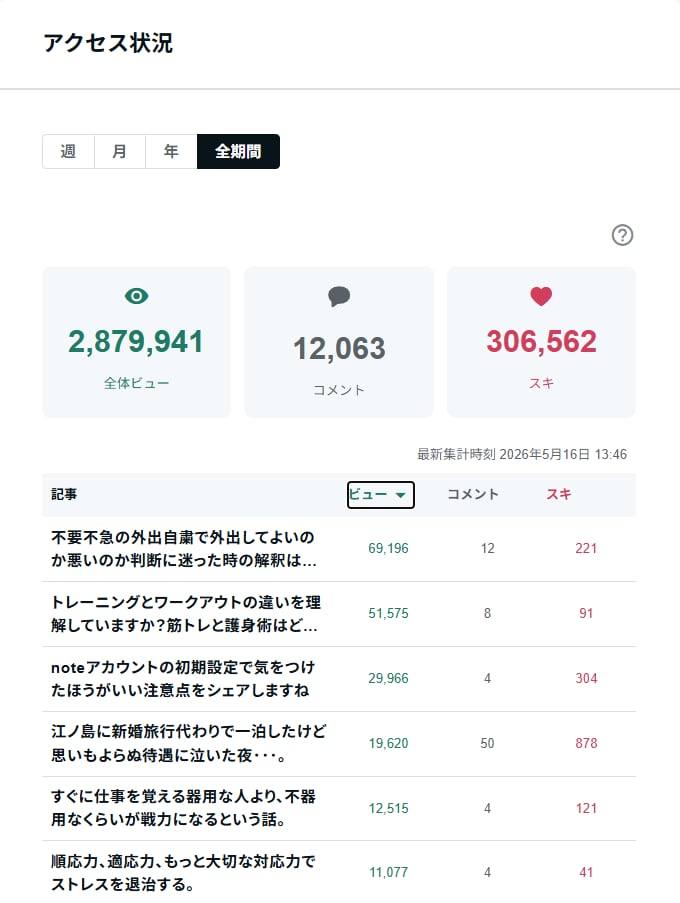
Task: Click the 最新集計時刻 timestamp text
Action: coord(522,454)
